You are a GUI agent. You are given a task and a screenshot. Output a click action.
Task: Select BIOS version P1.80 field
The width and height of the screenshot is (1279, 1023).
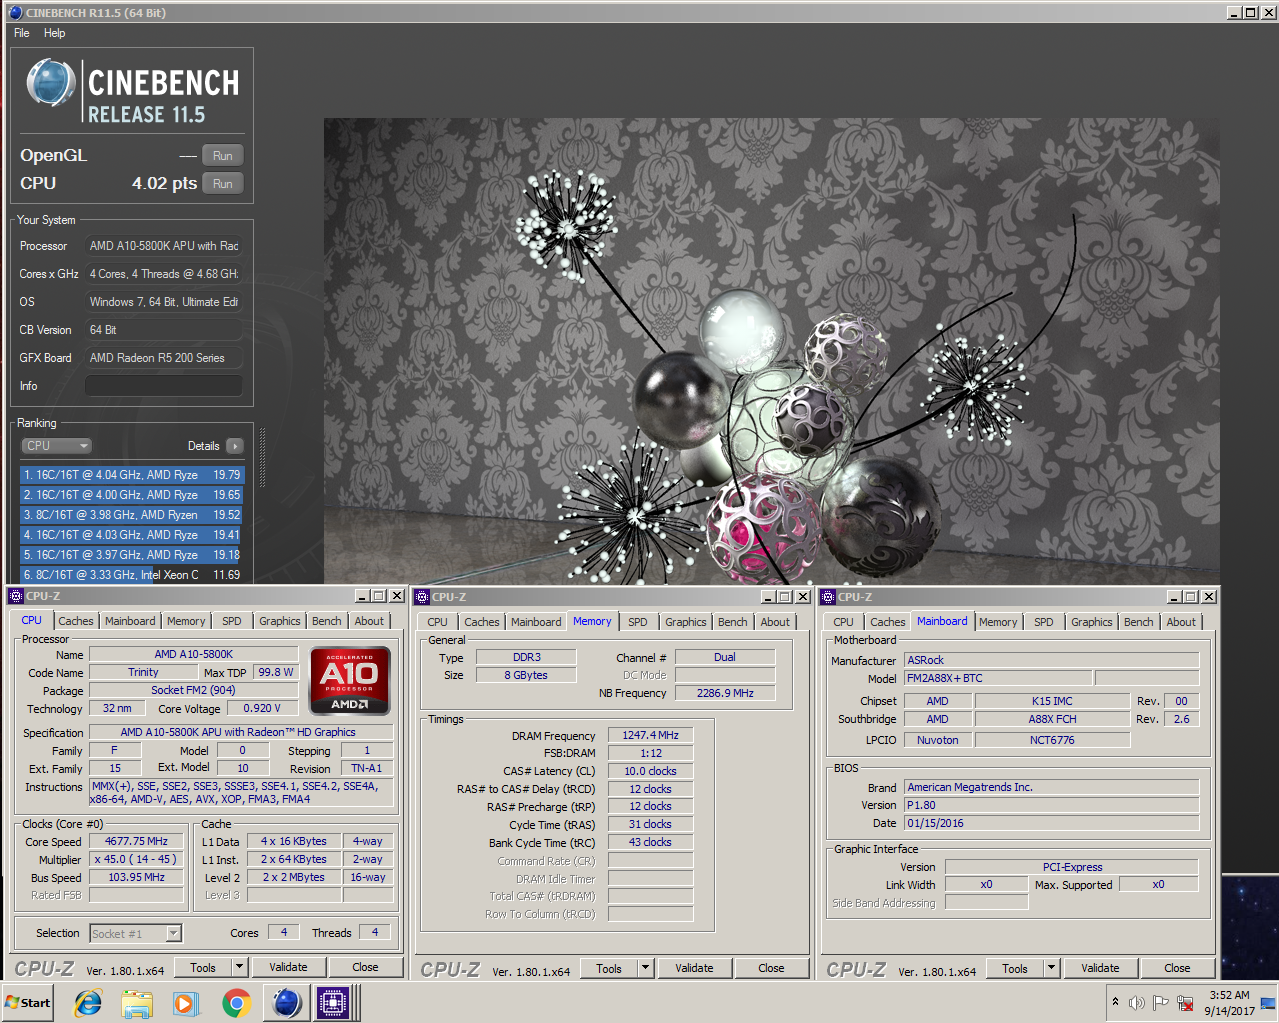(x=1051, y=805)
